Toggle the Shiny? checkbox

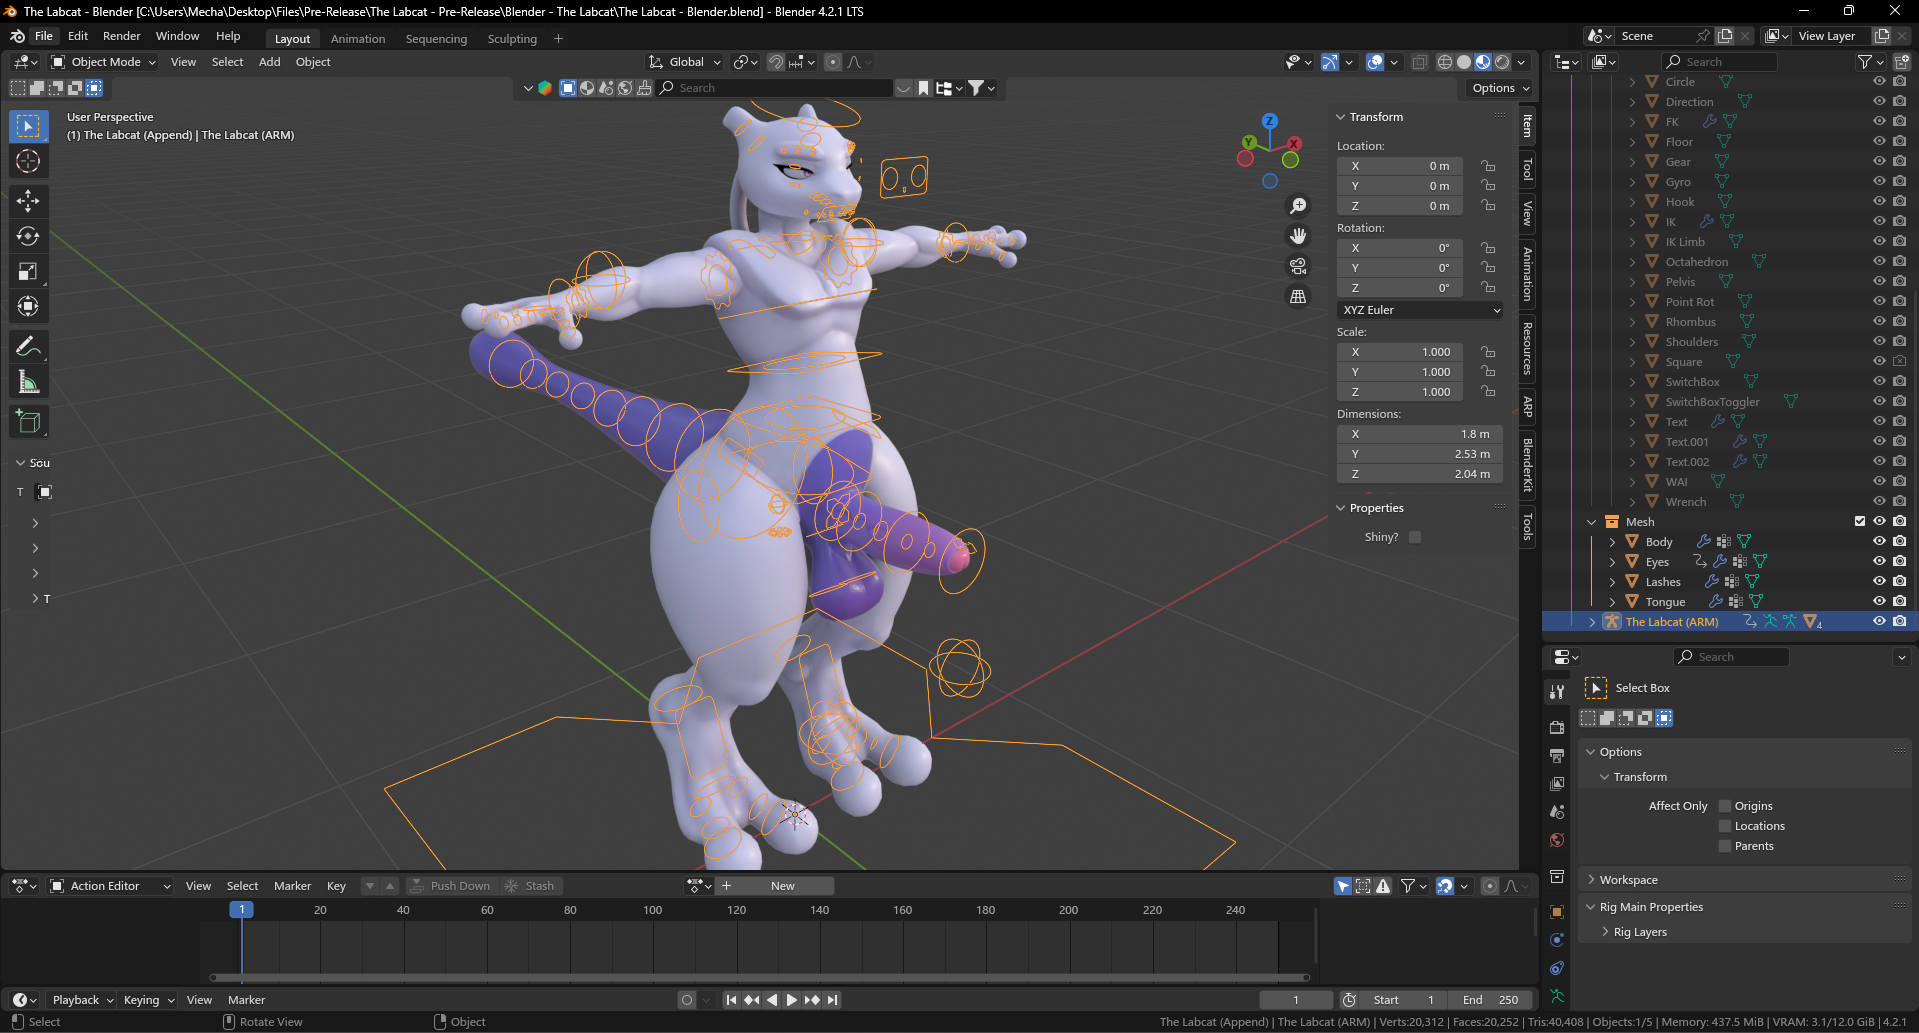pyautogui.click(x=1415, y=537)
